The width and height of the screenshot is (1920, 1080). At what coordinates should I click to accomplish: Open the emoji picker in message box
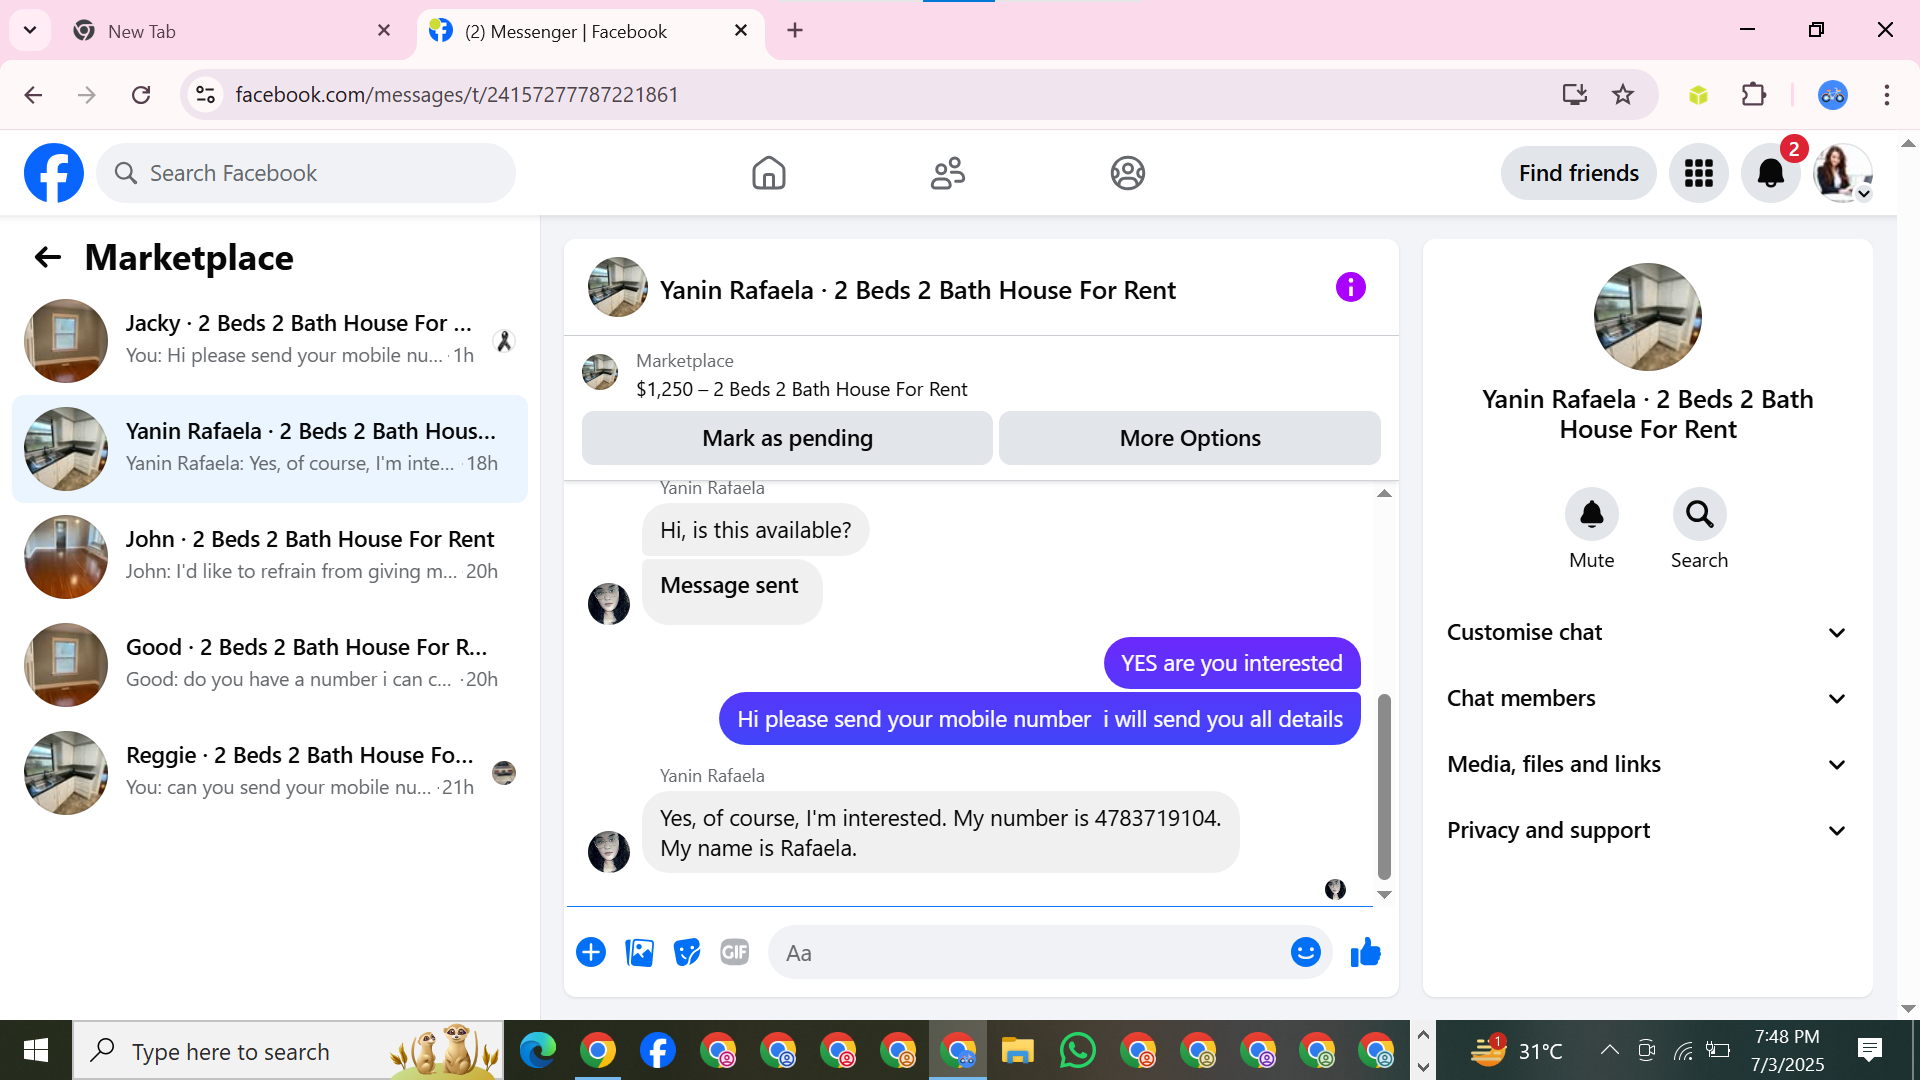(x=1305, y=953)
